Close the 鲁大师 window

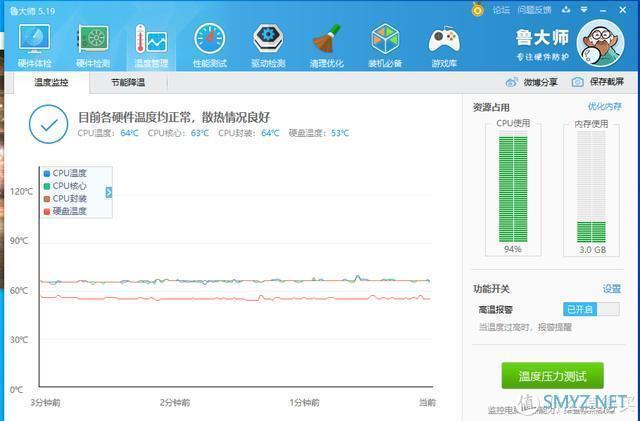pyautogui.click(x=623, y=10)
